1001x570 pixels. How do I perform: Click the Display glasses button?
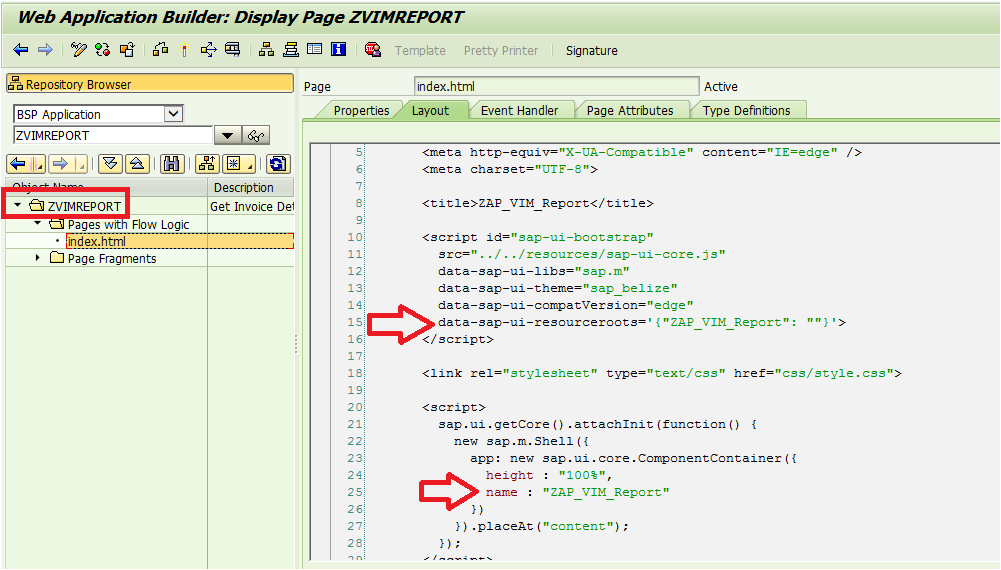(256, 135)
